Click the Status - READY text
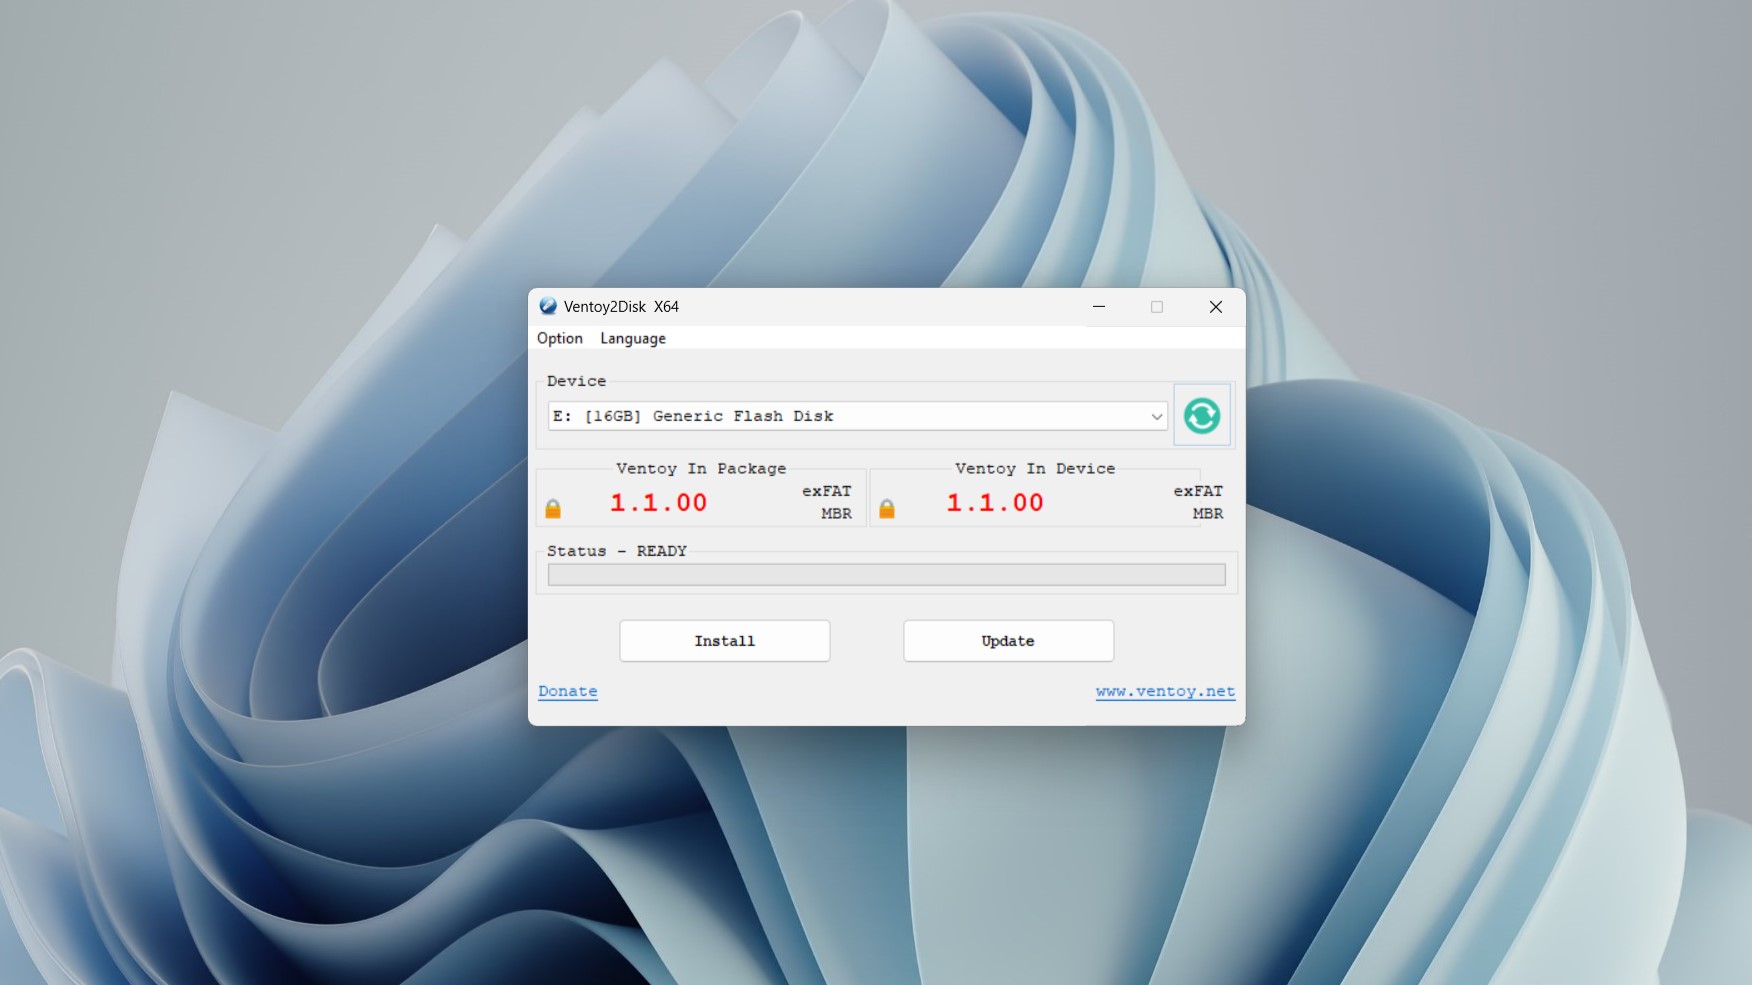This screenshot has width=1752, height=985. tap(617, 551)
